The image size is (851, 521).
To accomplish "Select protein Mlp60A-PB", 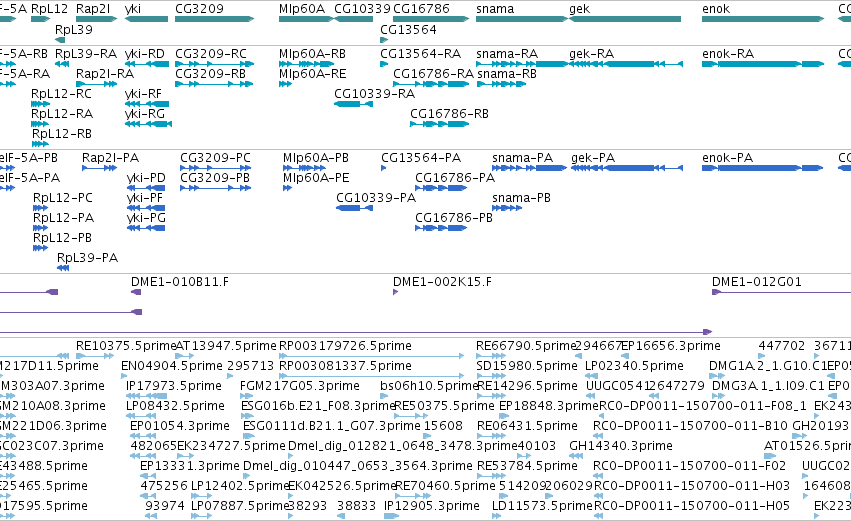I will (x=316, y=158).
